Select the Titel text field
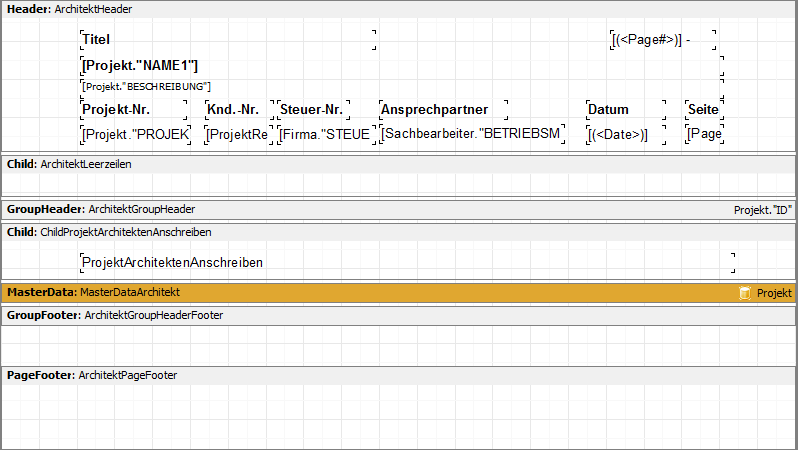 point(228,40)
